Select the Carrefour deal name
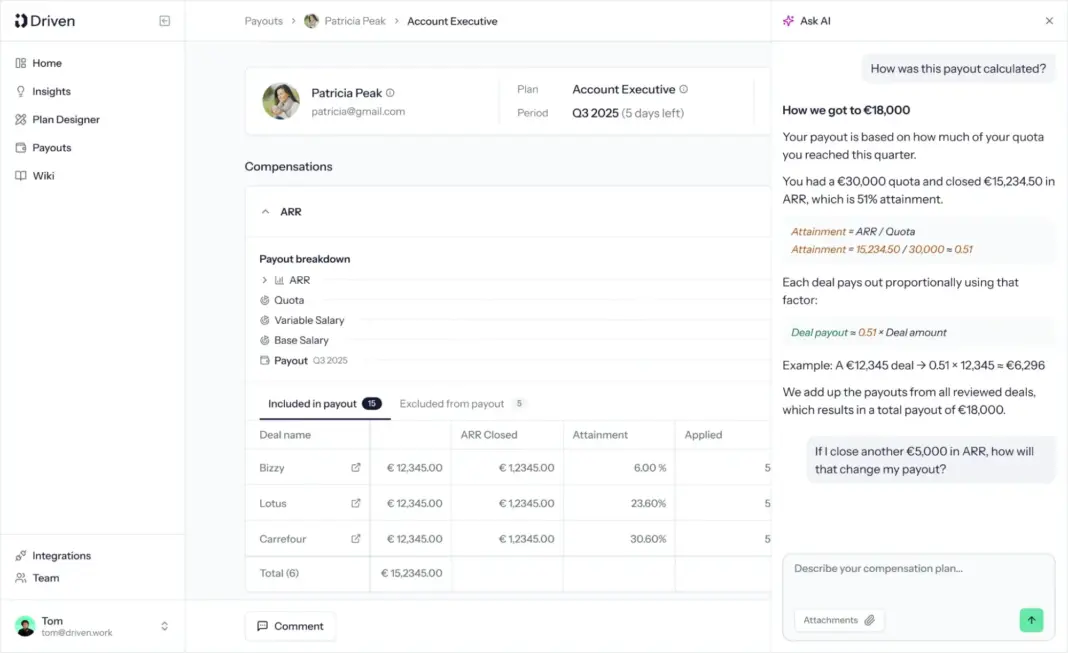1068x653 pixels. click(x=283, y=539)
